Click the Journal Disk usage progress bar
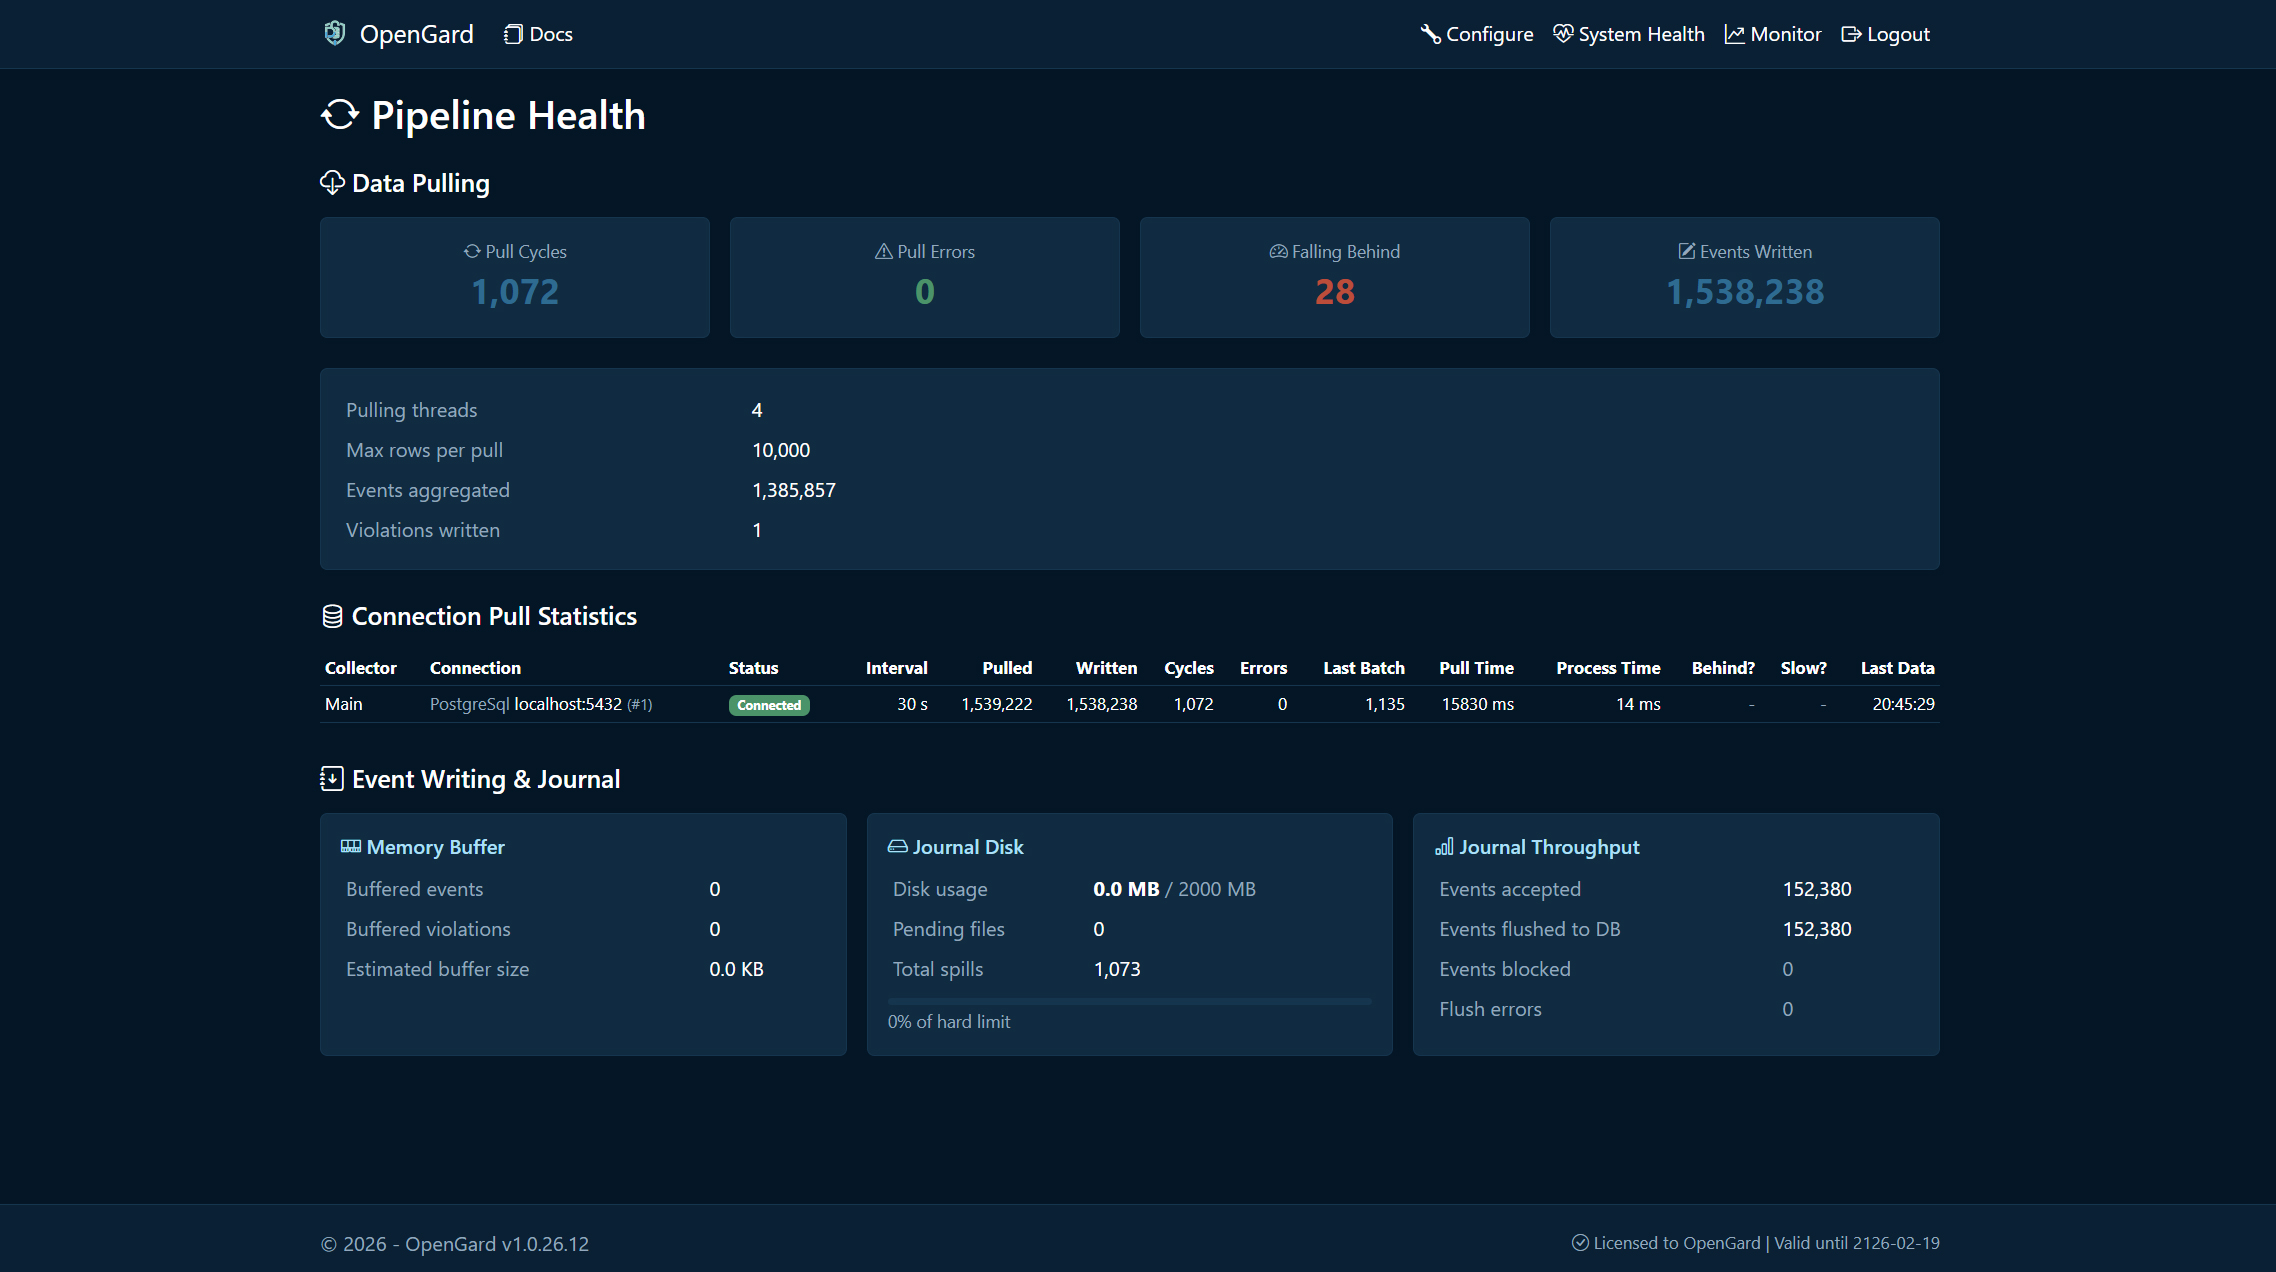 pyautogui.click(x=1129, y=1001)
